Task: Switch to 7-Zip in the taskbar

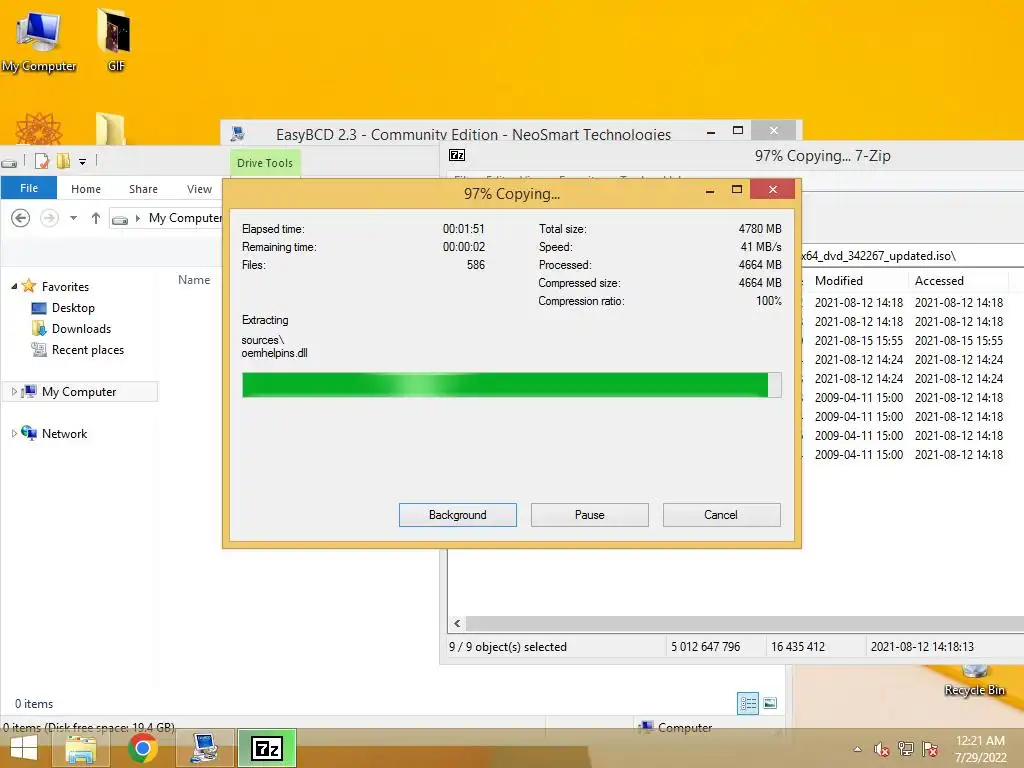Action: (267, 748)
